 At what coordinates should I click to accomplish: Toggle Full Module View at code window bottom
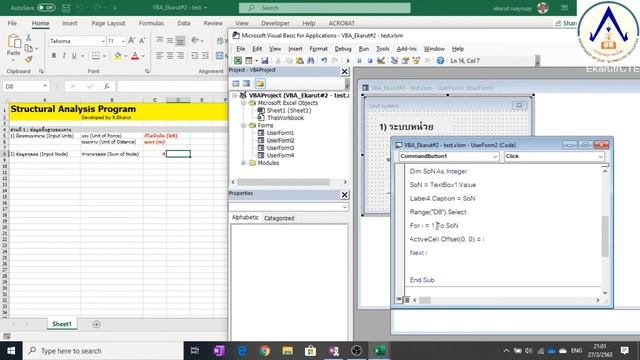[x=406, y=300]
